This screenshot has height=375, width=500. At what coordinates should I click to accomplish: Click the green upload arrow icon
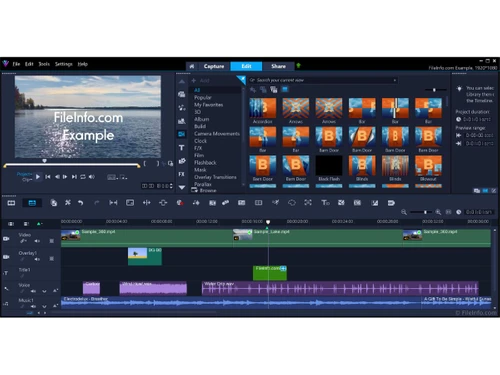(298, 66)
